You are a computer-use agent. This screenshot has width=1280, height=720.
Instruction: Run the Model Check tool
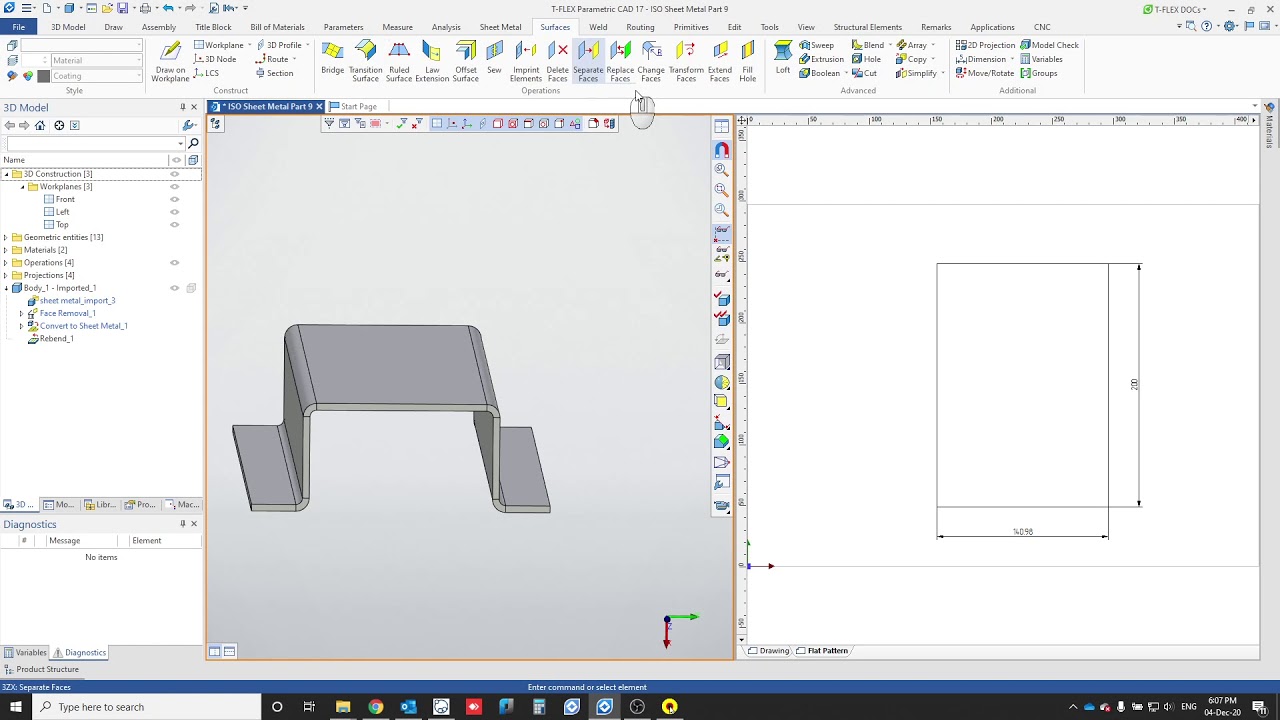1049,45
